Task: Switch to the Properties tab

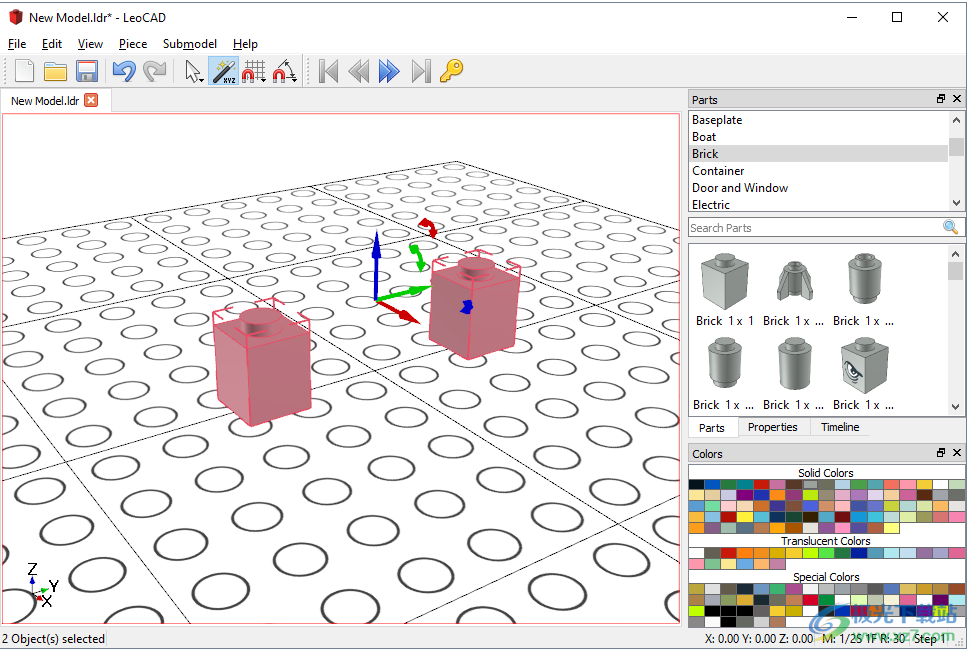Action: (x=773, y=427)
